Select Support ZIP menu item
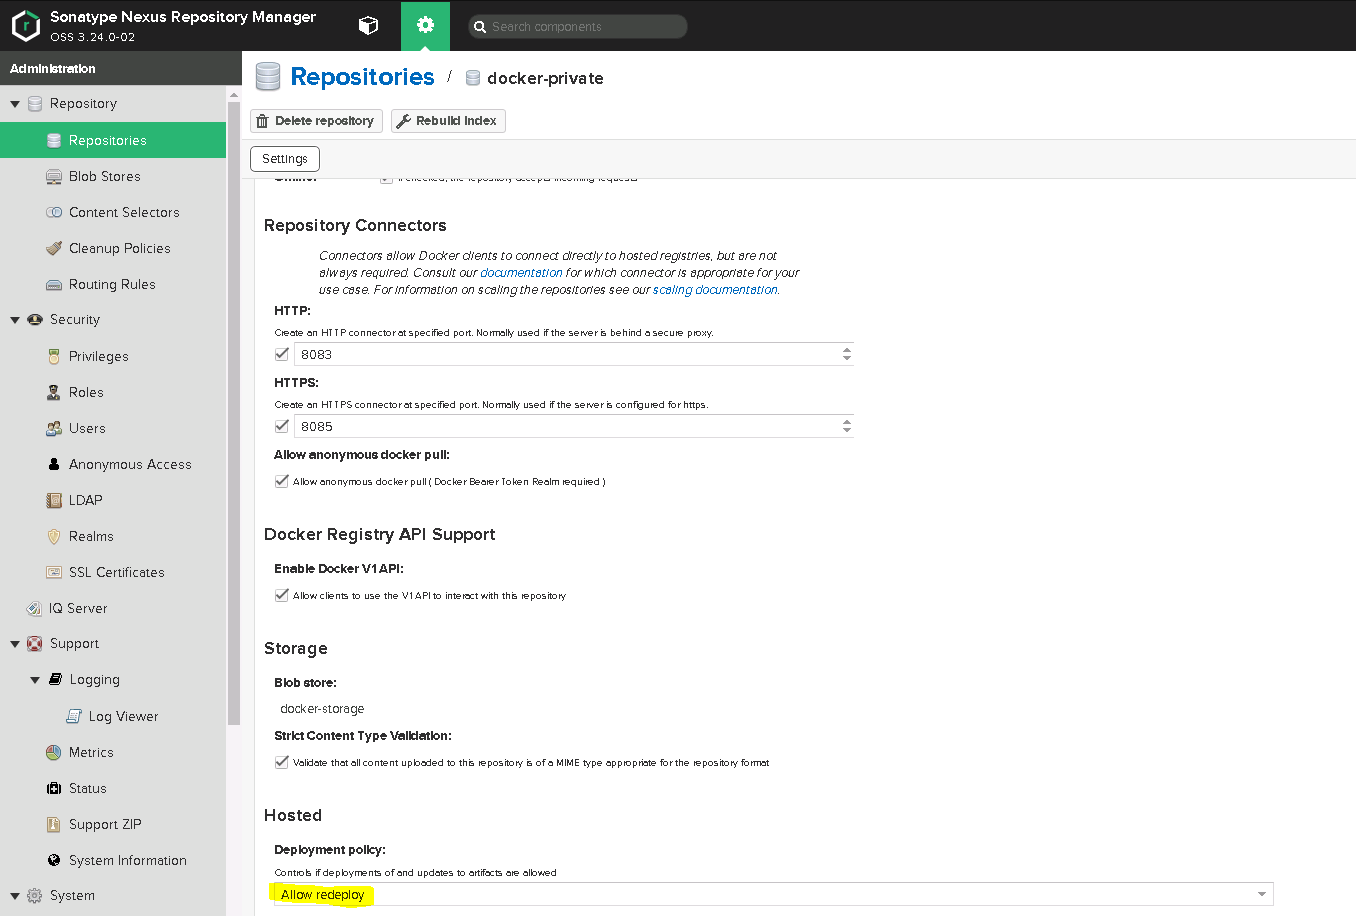Screen dimensions: 1356x916 [113, 824]
